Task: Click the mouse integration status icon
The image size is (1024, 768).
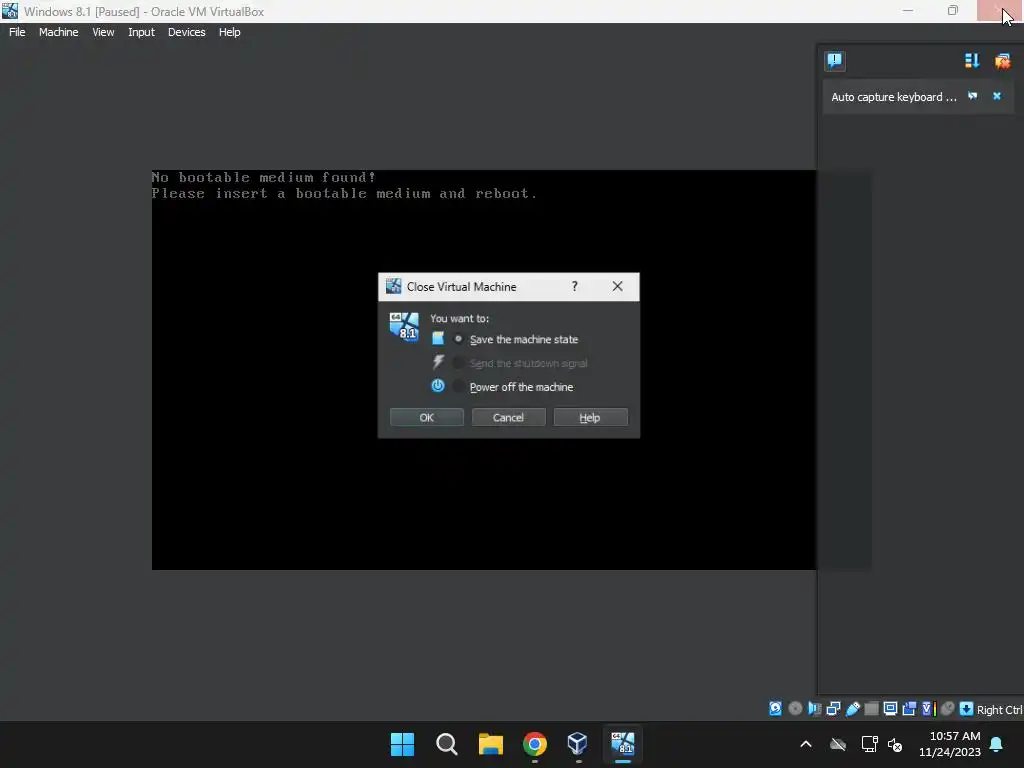Action: [x=948, y=709]
